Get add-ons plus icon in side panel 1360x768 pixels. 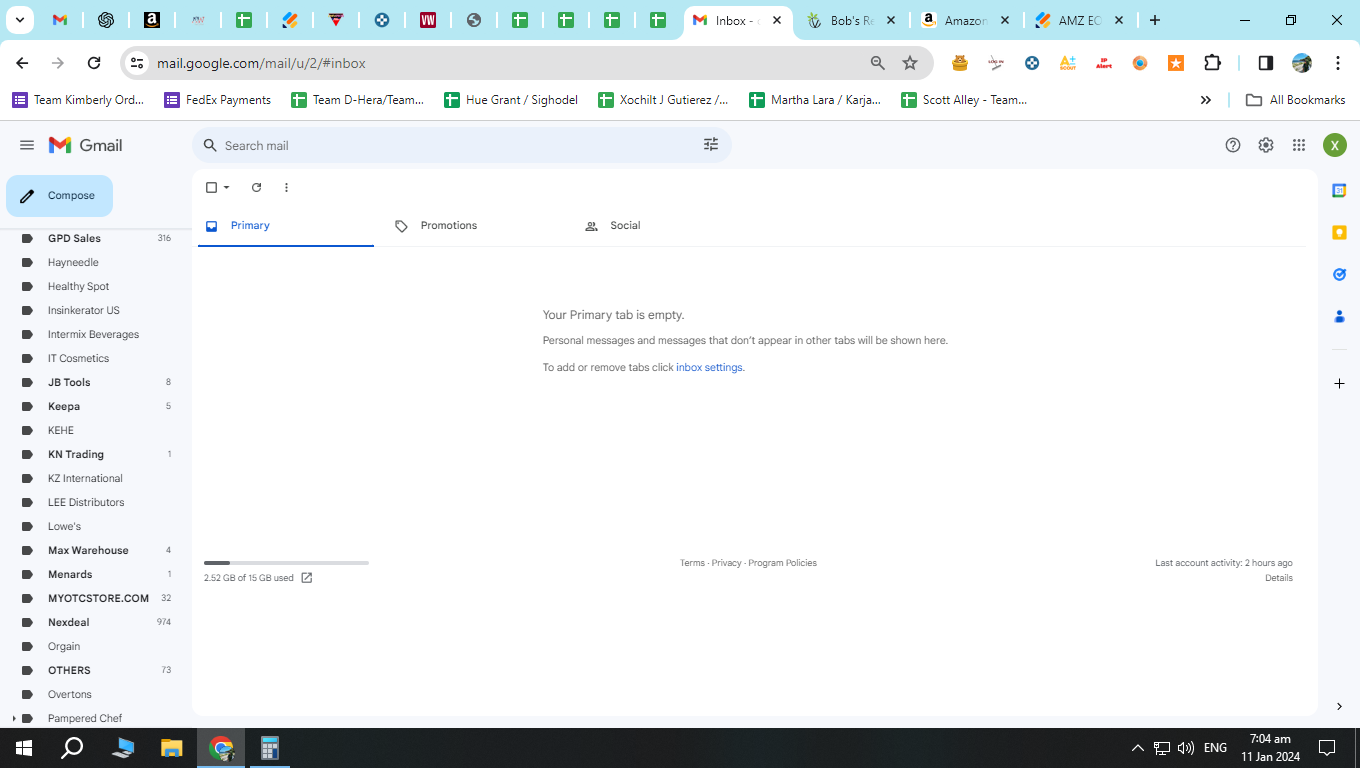(1339, 383)
